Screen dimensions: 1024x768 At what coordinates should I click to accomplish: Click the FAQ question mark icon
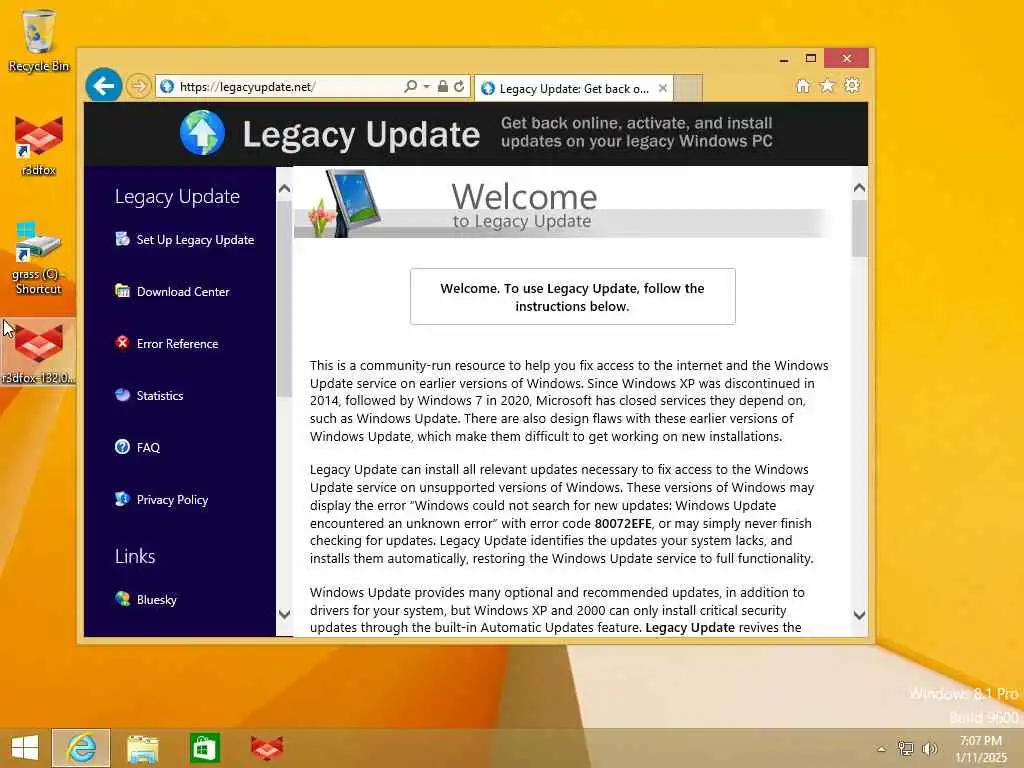pyautogui.click(x=122, y=447)
